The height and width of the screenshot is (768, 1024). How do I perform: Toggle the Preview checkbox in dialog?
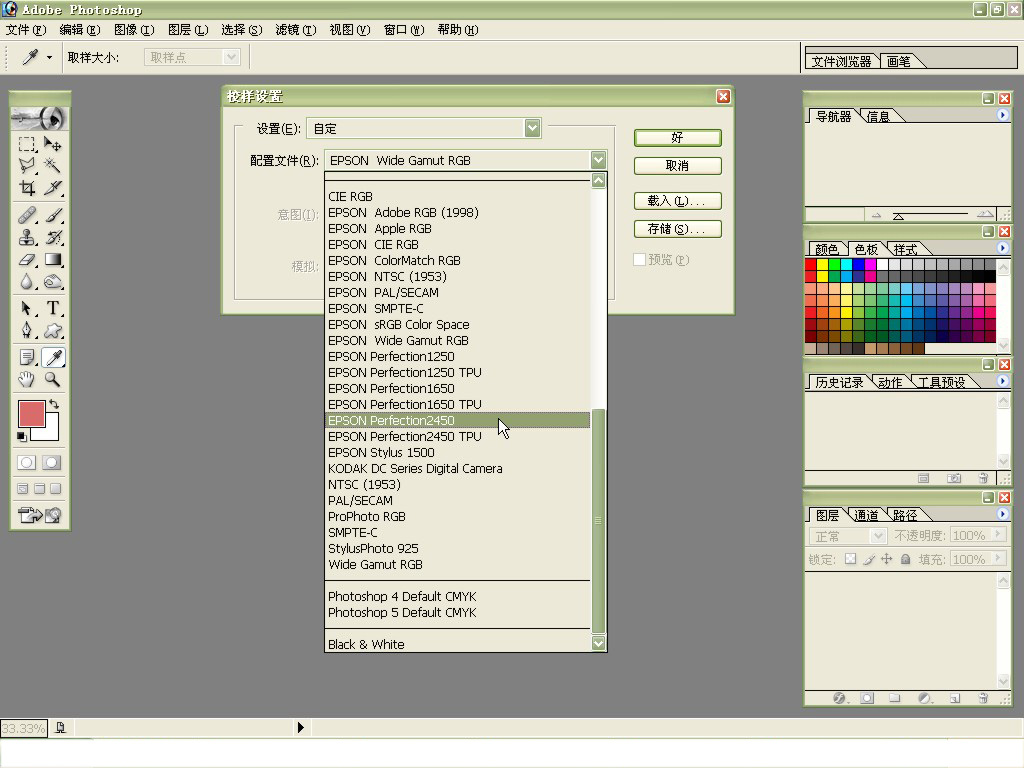point(639,260)
